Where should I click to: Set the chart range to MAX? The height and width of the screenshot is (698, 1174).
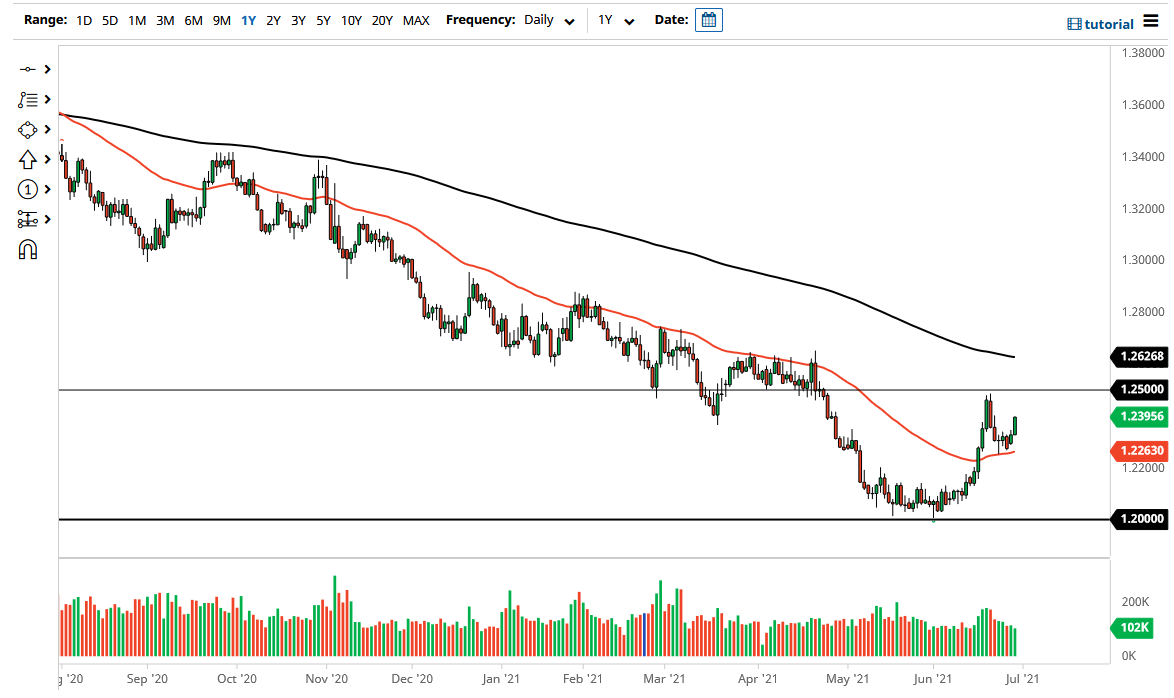tap(416, 19)
